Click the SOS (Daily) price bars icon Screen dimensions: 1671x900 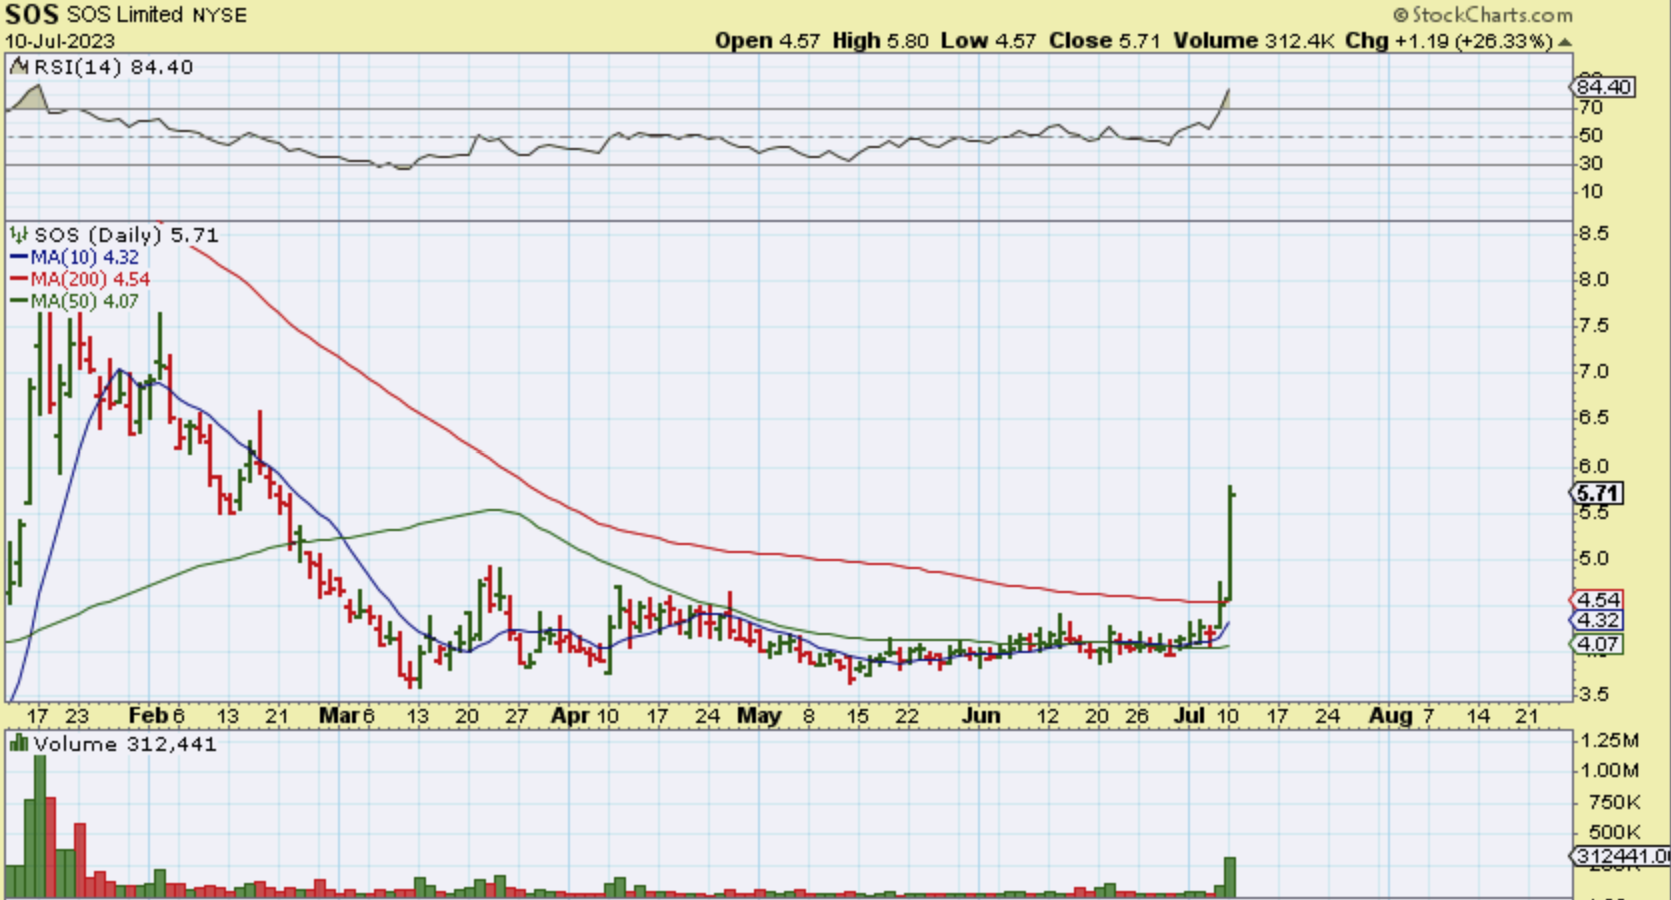(20, 235)
